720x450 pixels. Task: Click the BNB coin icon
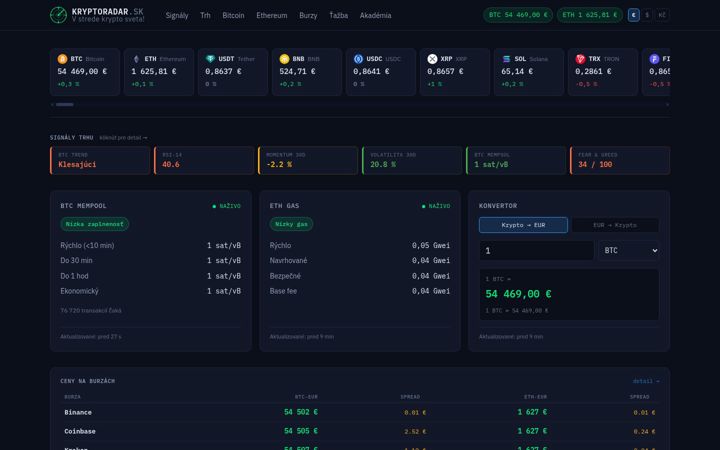(284, 59)
